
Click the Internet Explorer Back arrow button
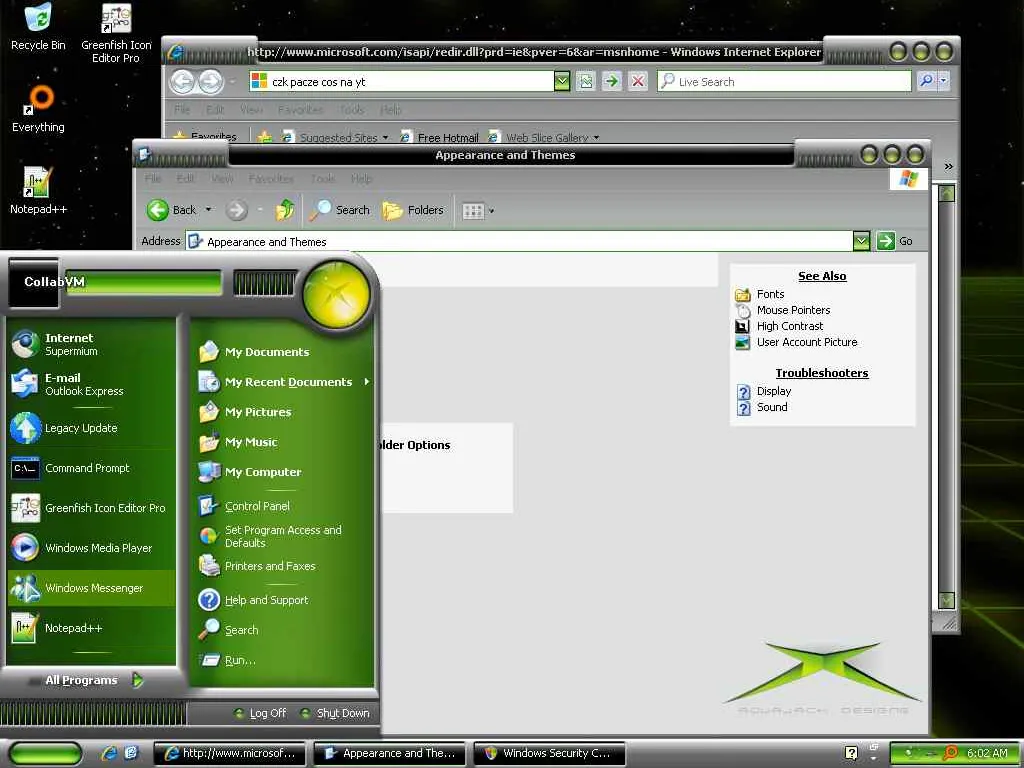184,82
